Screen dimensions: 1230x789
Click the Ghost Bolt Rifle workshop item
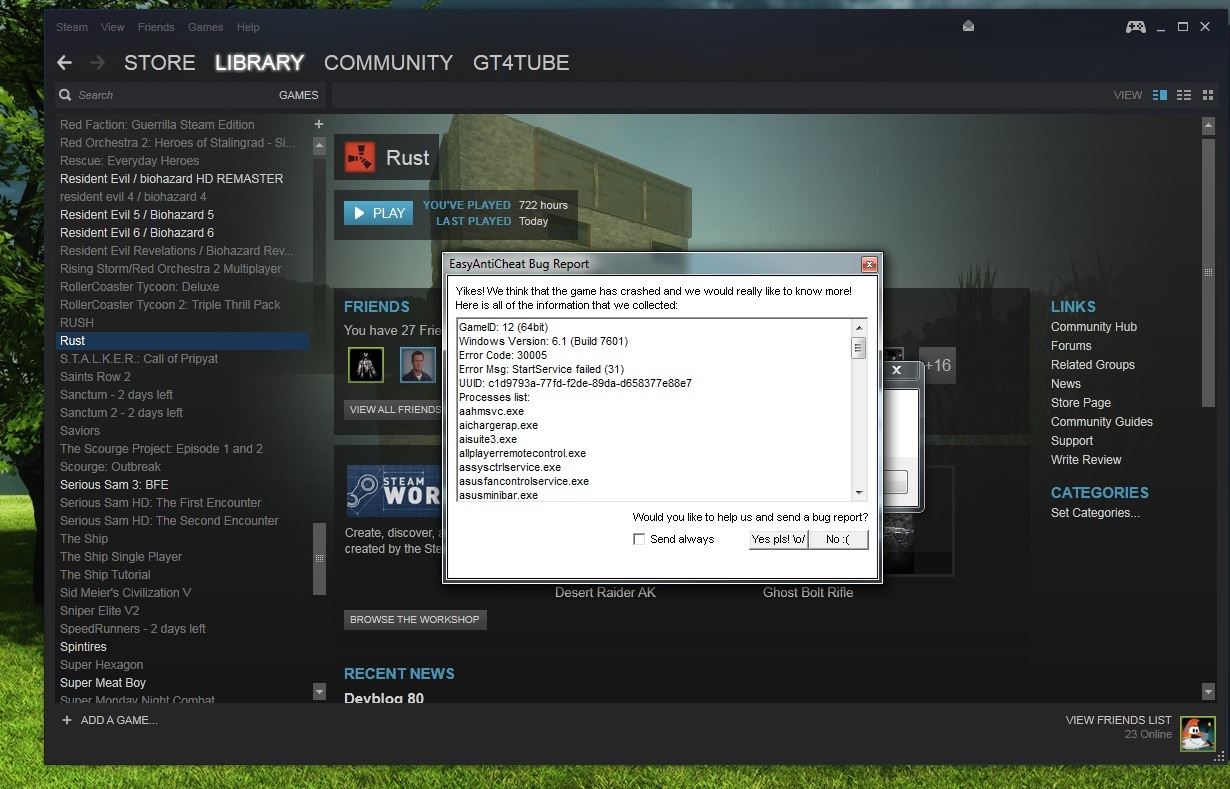[808, 592]
